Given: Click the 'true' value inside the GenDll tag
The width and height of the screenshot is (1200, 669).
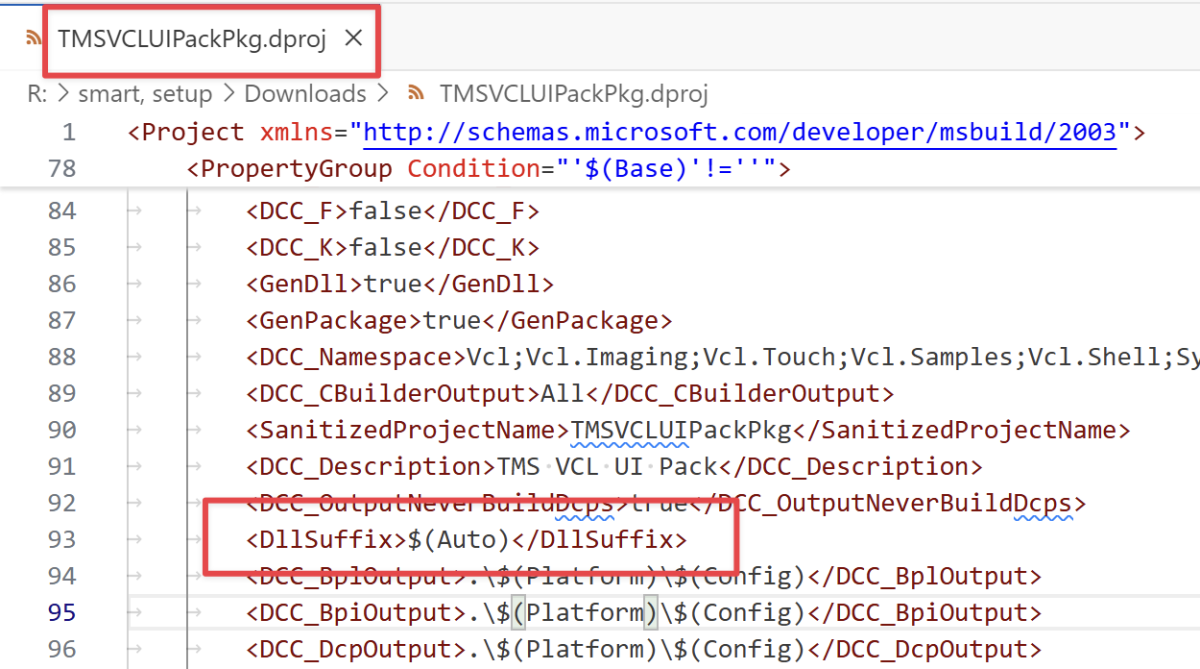Looking at the screenshot, I should click(392, 284).
